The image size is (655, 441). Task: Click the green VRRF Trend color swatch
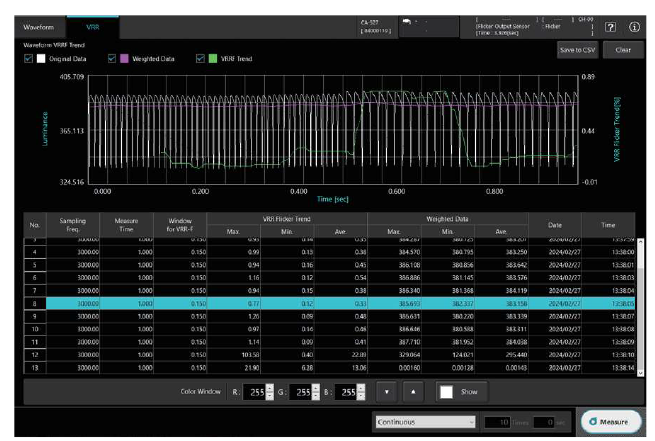213,58
